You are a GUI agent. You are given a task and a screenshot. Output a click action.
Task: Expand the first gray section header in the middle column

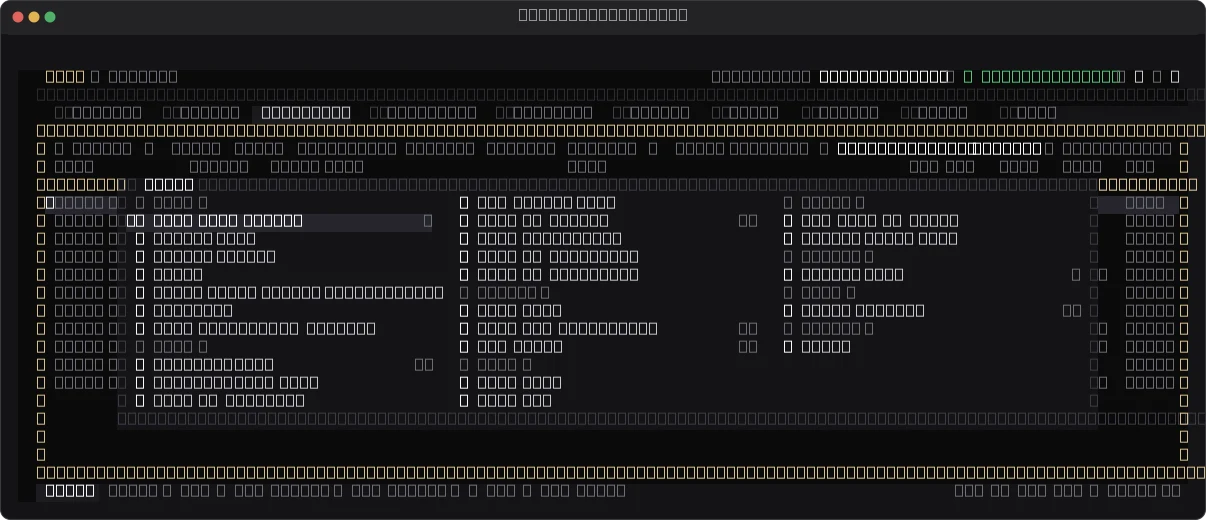(x=504, y=292)
